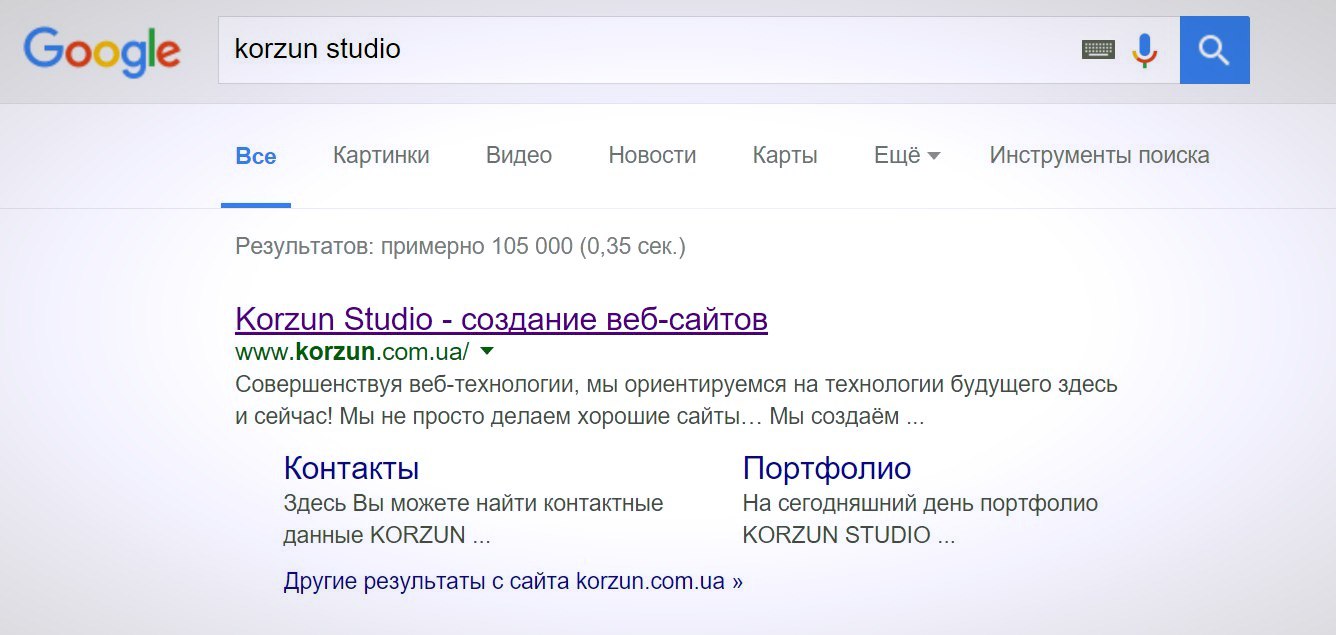This screenshot has width=1336, height=635.
Task: Open Инструменты поиска options
Action: click(1098, 155)
